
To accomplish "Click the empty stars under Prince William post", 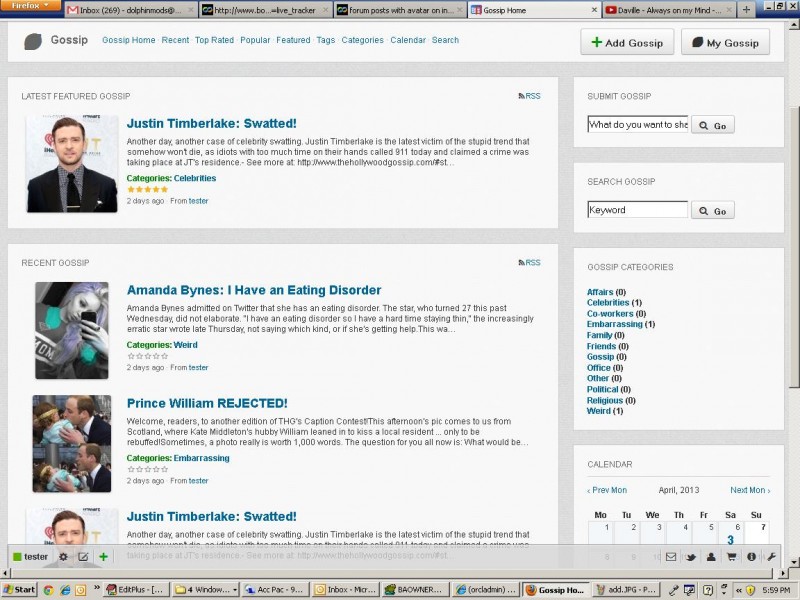I will 147,469.
